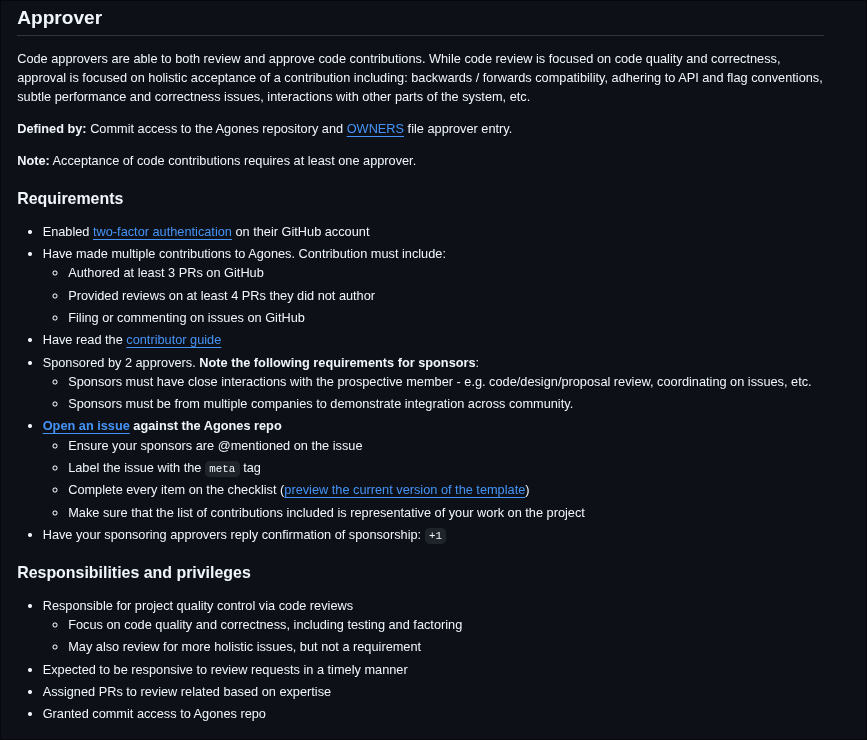The image size is (867, 740).
Task: Click the two-factor authentication link
Action: (x=162, y=232)
